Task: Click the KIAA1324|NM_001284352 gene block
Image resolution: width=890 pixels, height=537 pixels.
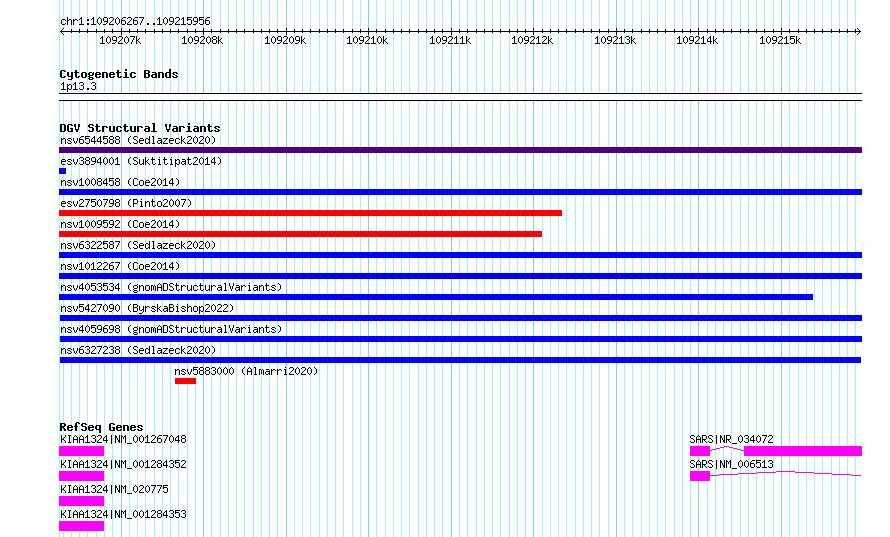Action: [82, 476]
